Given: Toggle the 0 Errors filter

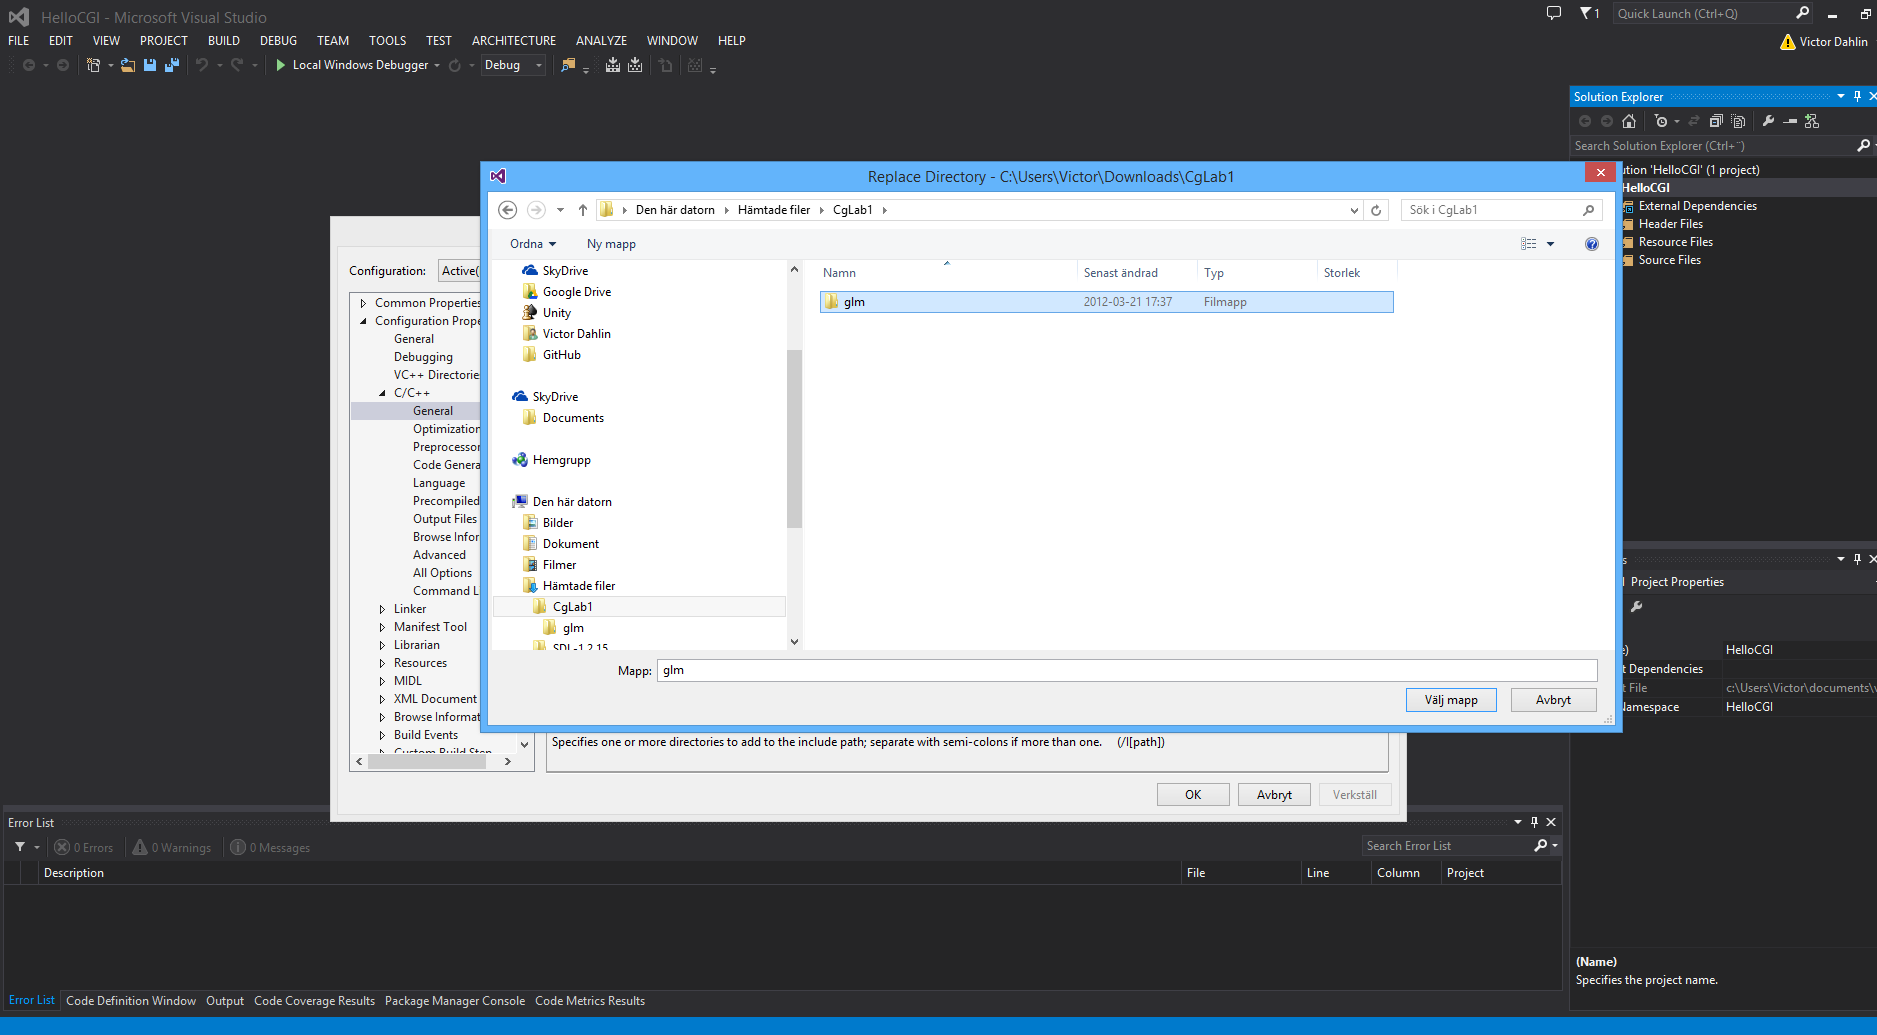Looking at the screenshot, I should point(84,848).
